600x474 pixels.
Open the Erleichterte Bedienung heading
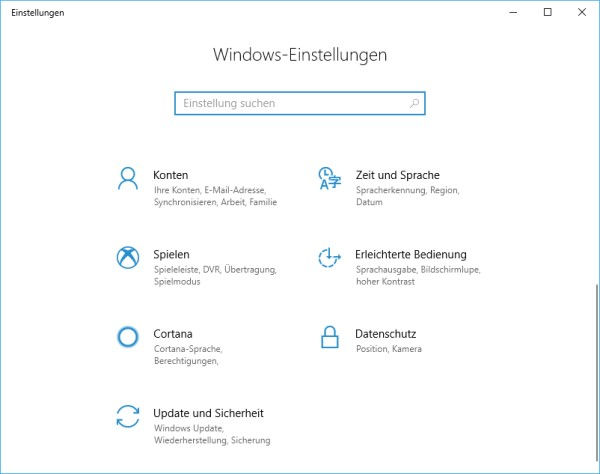411,254
